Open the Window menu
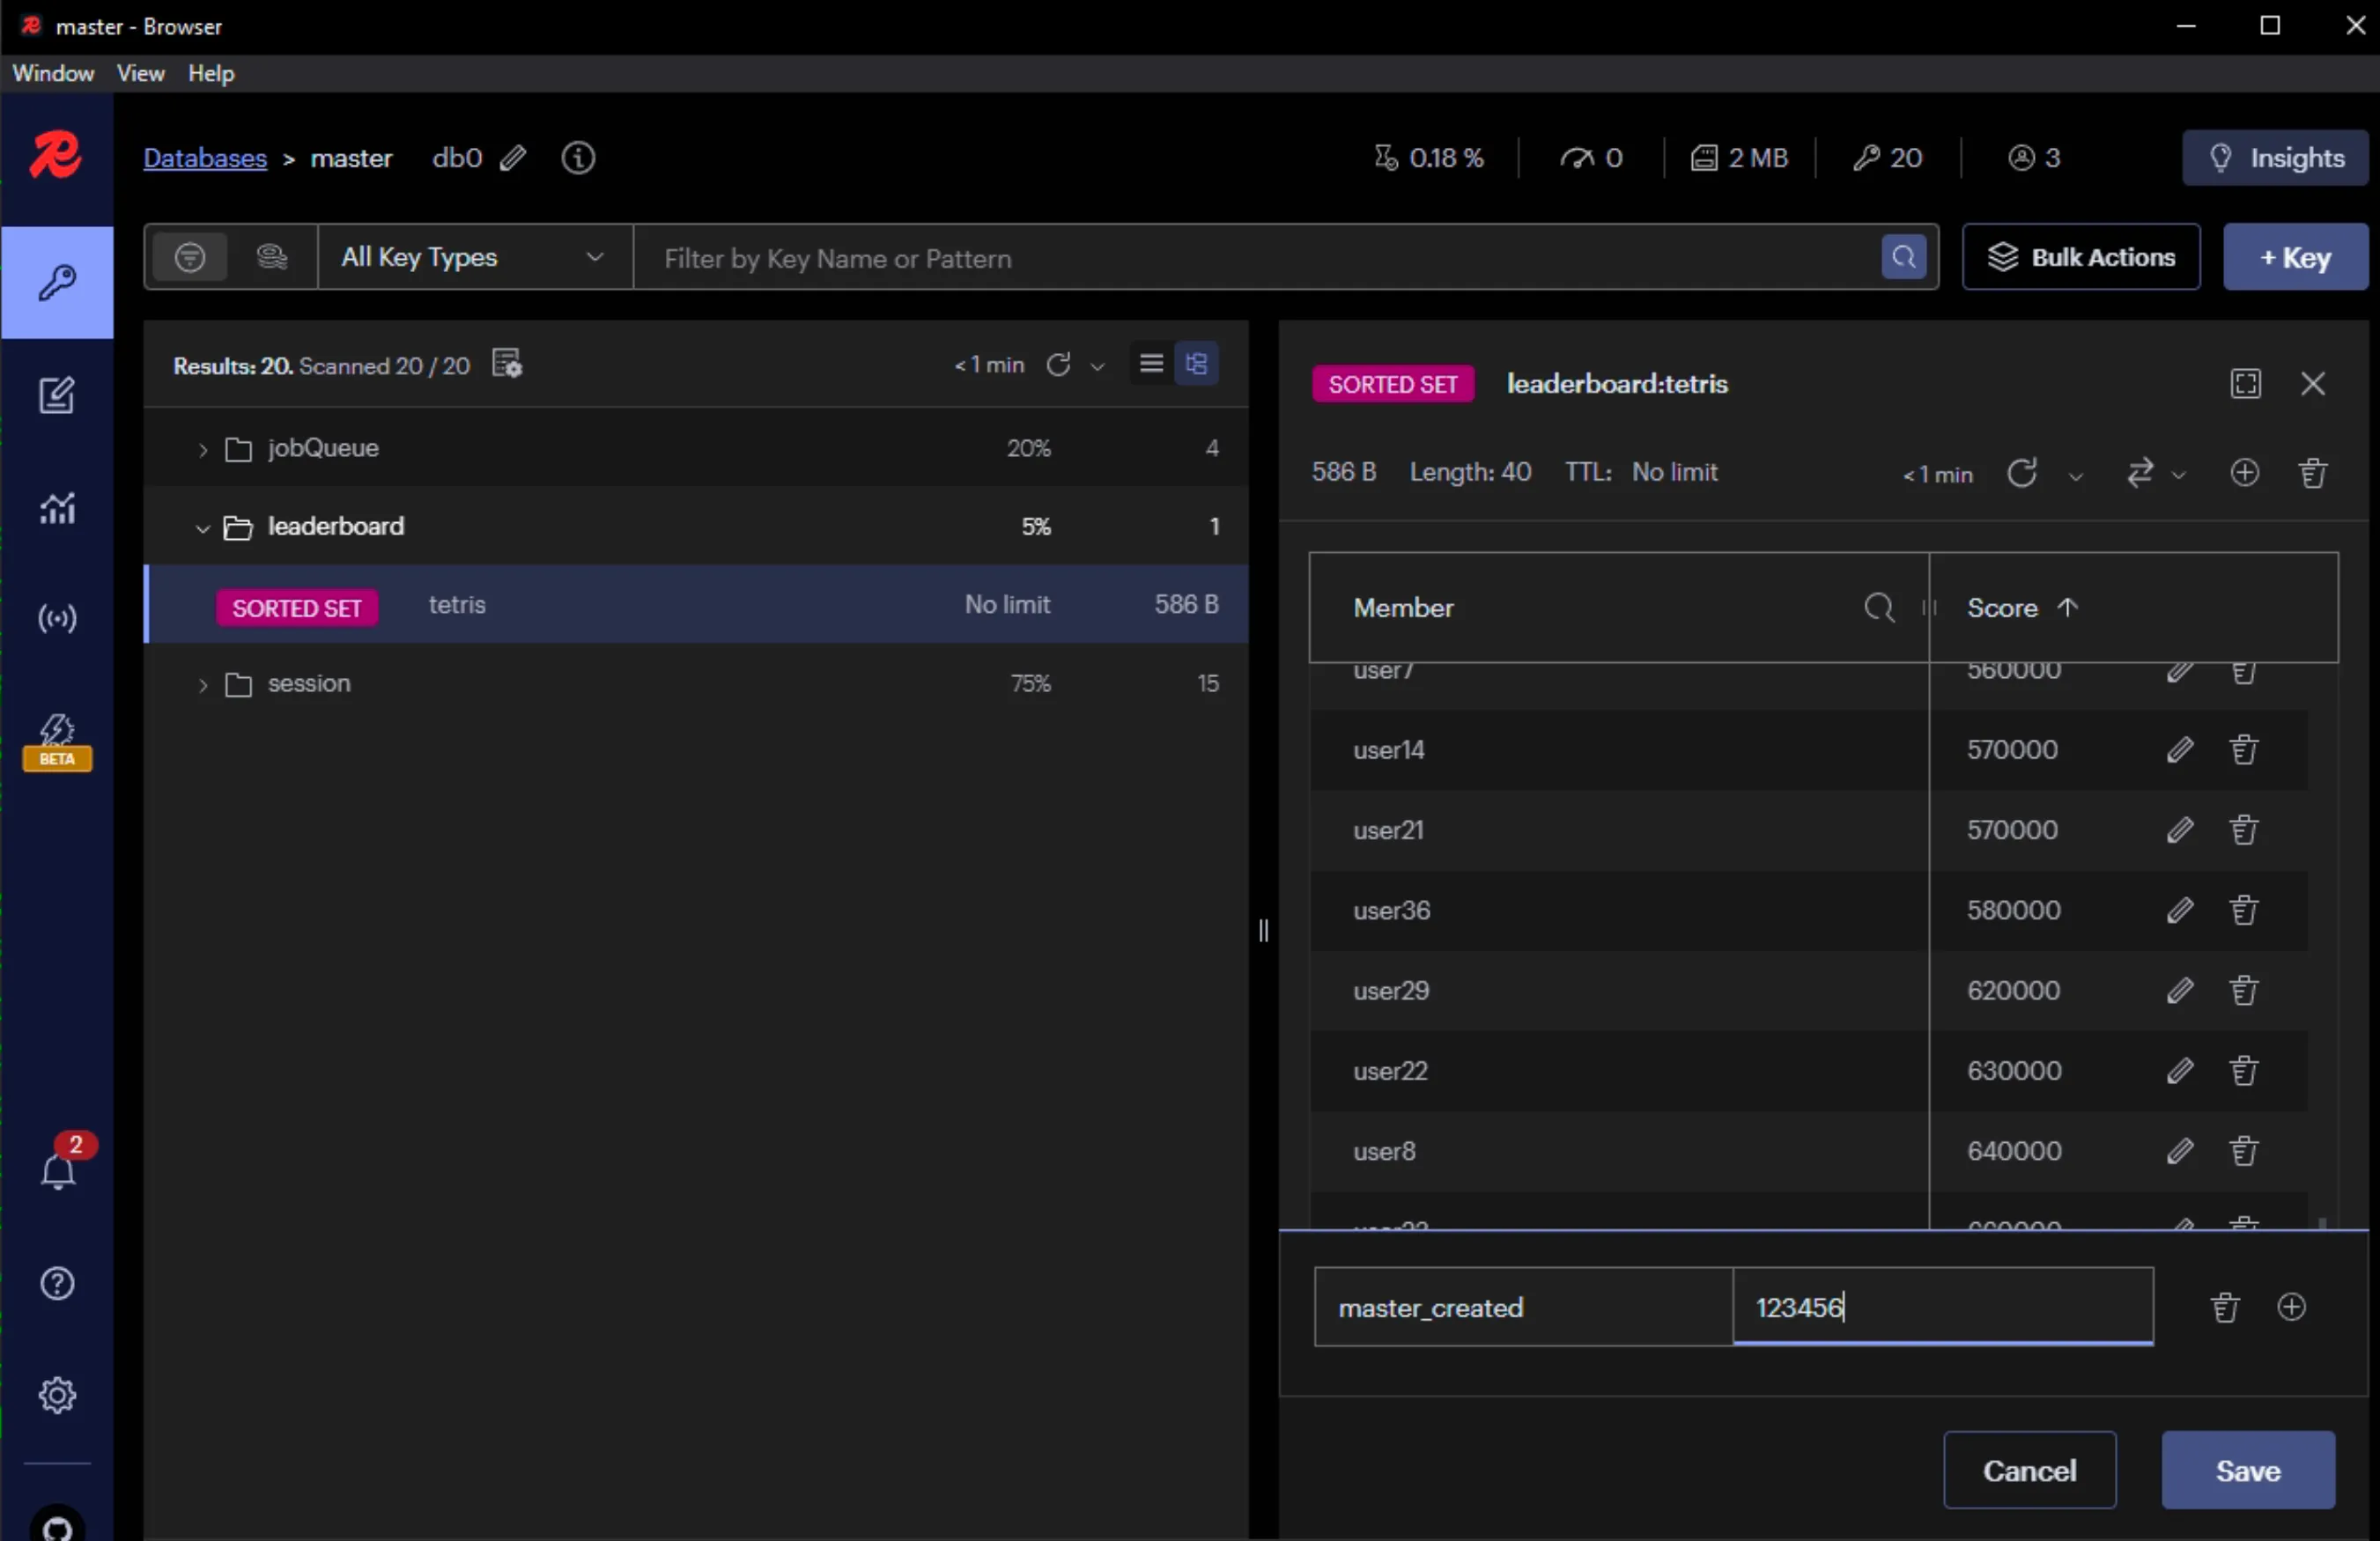The width and height of the screenshot is (2380, 1541). click(53, 73)
